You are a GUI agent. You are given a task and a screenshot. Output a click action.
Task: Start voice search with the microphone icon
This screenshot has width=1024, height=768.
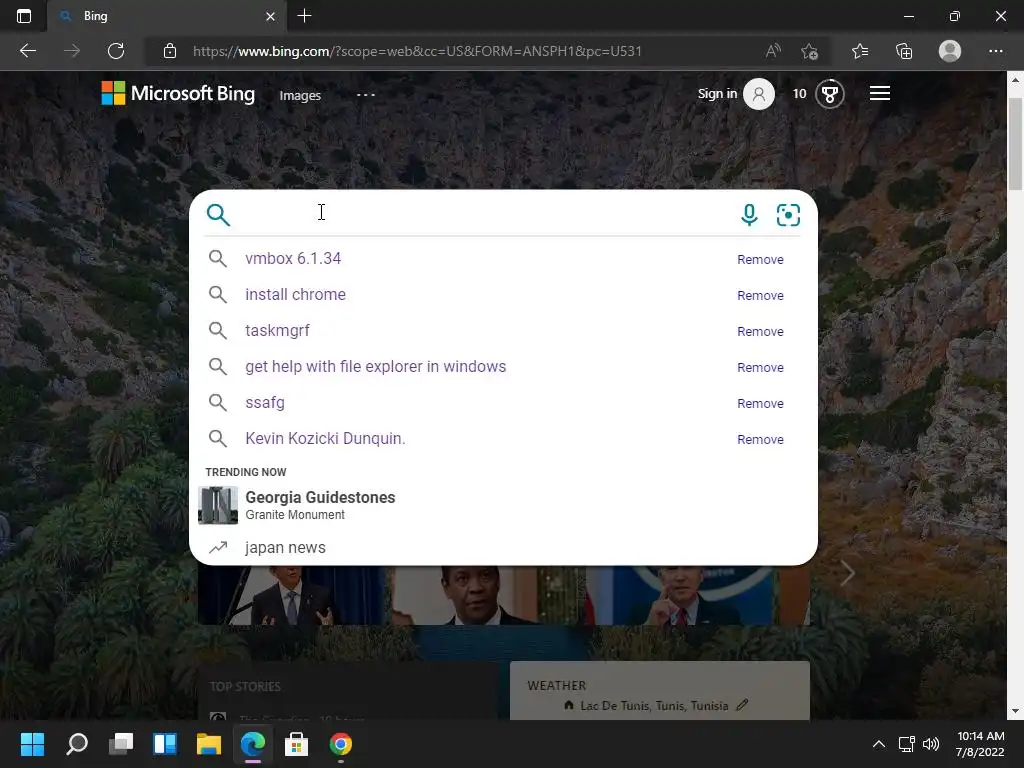749,215
